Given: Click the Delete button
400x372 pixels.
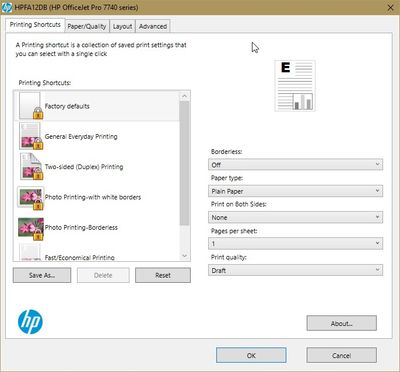Looking at the screenshot, I should [x=103, y=275].
